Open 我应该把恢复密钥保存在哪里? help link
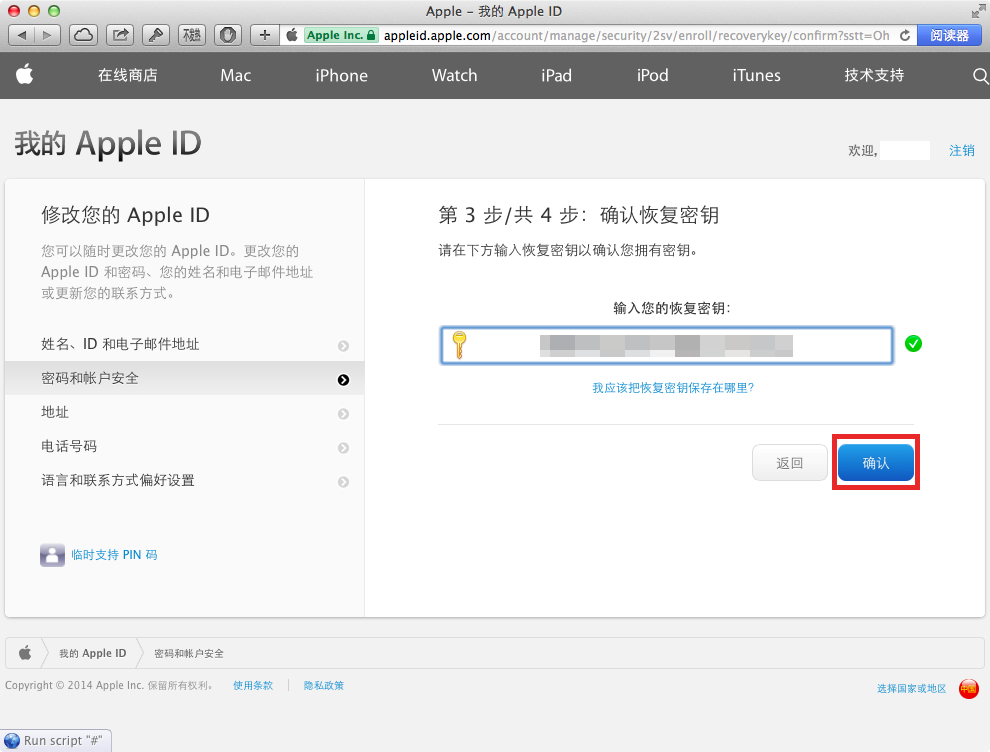 (673, 388)
